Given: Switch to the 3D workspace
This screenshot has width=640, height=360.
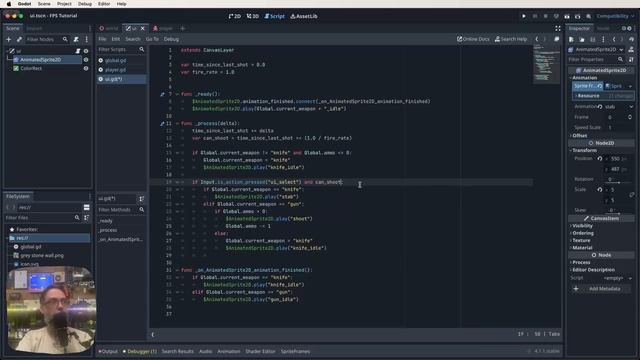Looking at the screenshot, I should (x=253, y=16).
